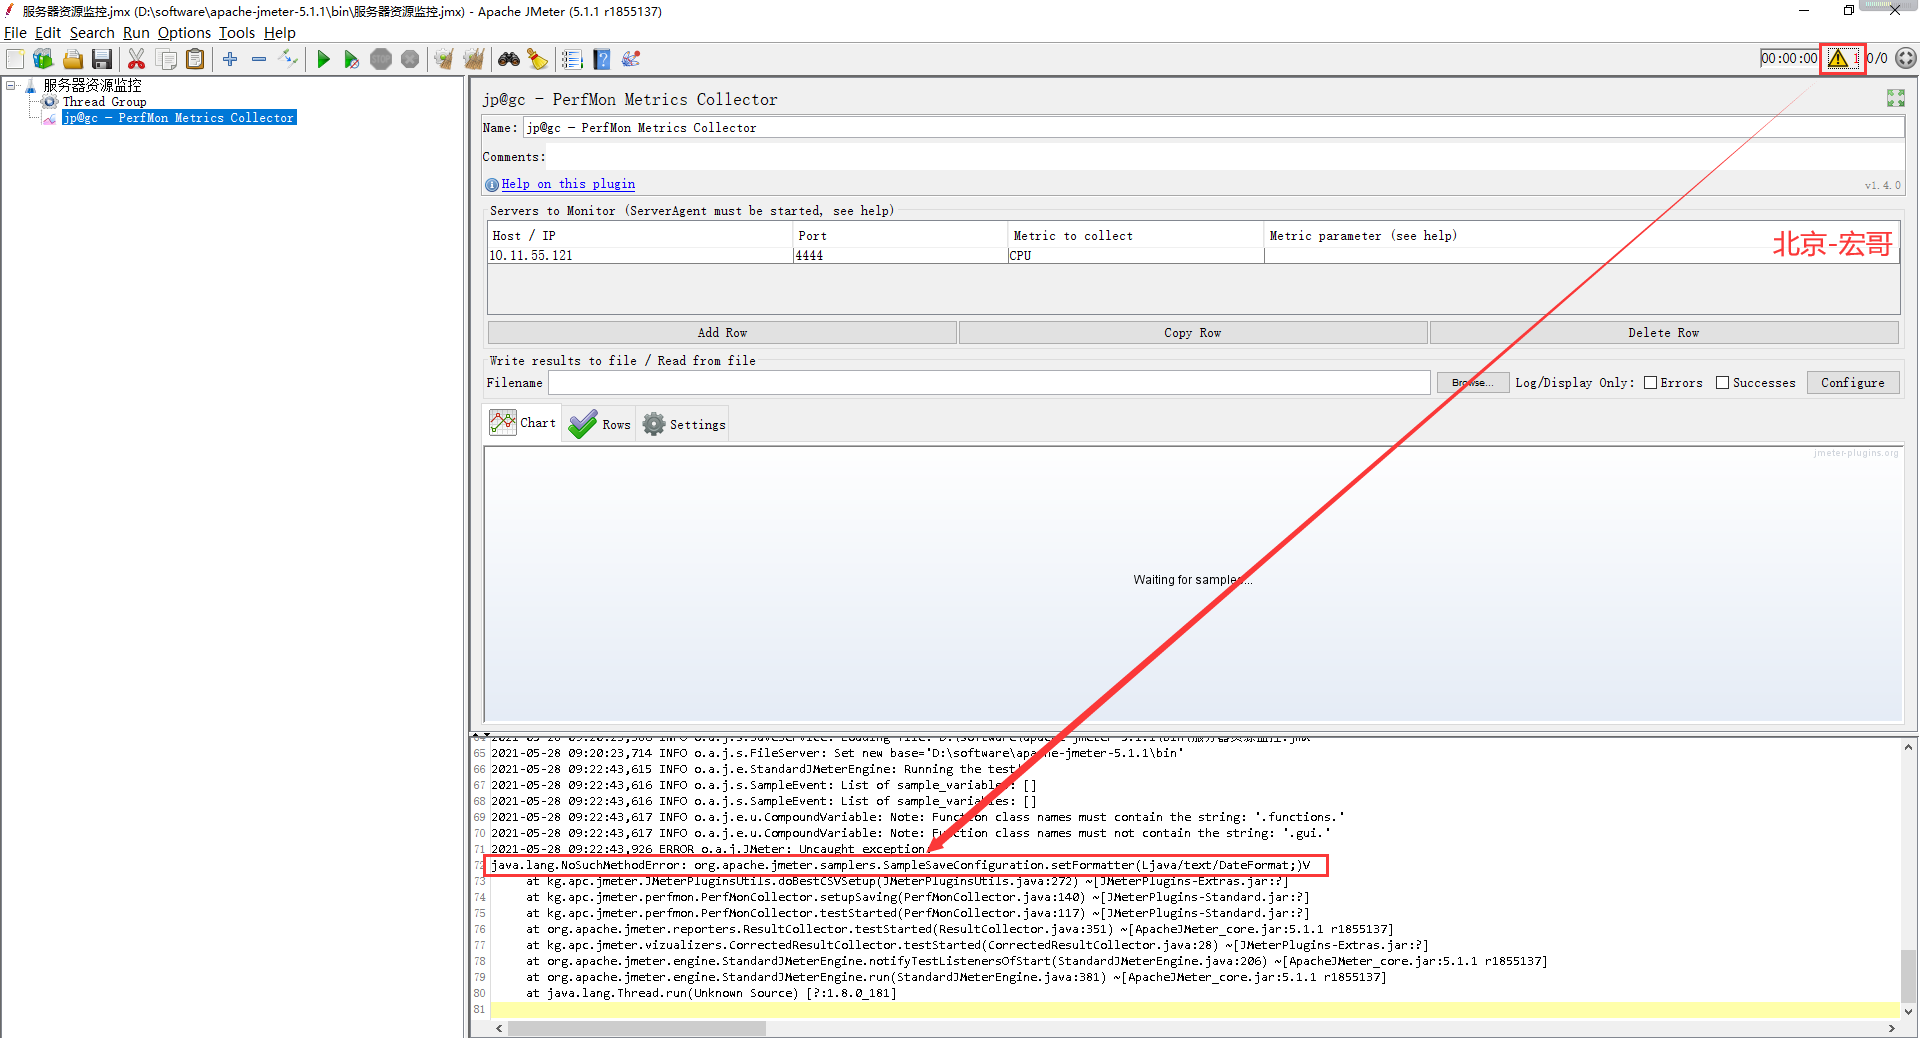Click the log panel scroll-right arrow

point(1891,1028)
